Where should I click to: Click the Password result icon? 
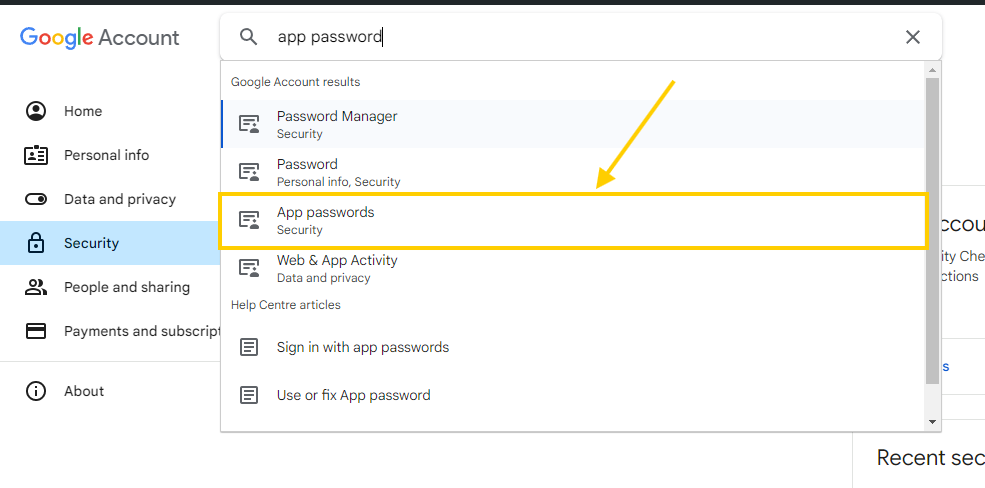click(249, 172)
